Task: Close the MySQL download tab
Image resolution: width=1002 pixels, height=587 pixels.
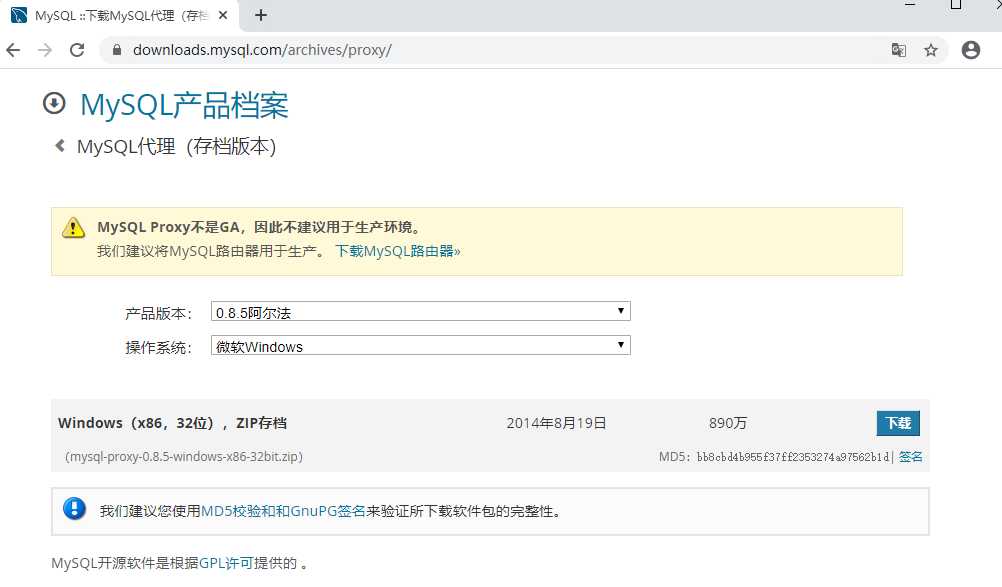Action: [223, 15]
